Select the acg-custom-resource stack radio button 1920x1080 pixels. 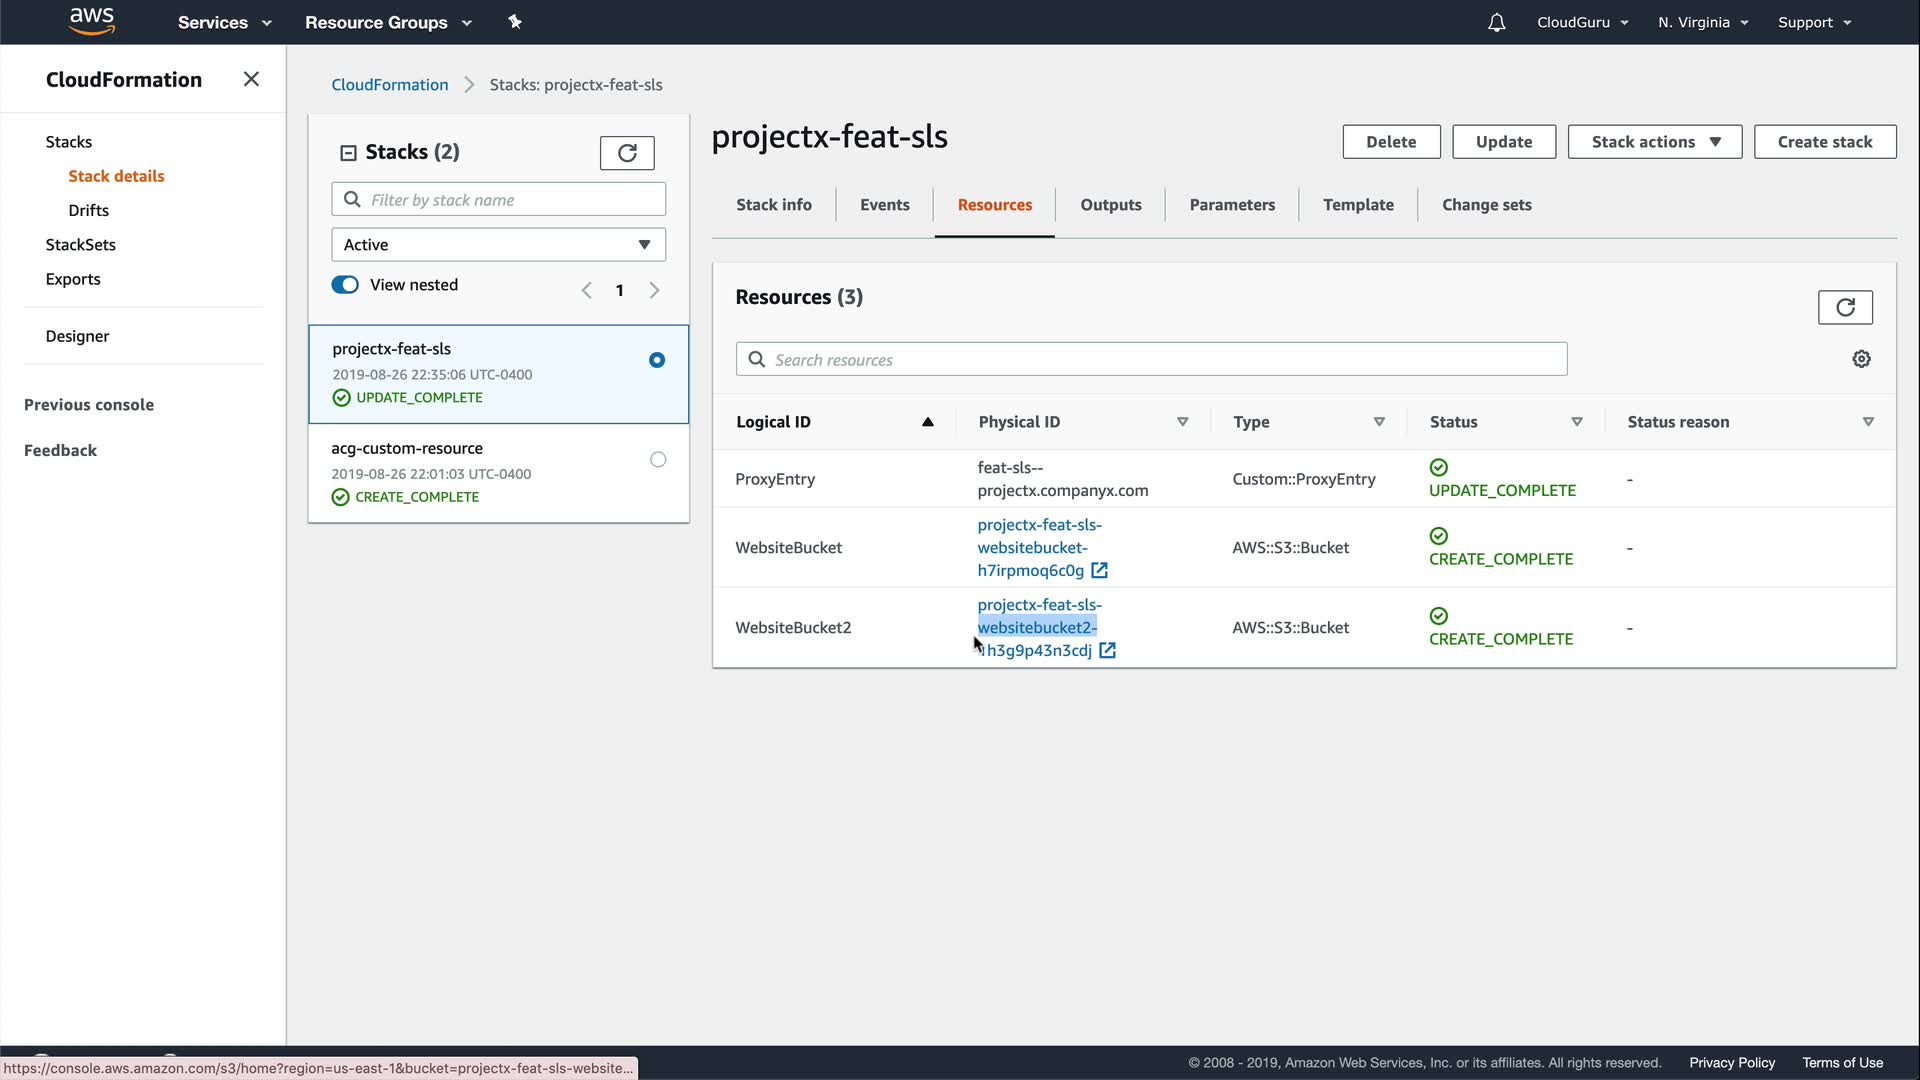point(657,460)
